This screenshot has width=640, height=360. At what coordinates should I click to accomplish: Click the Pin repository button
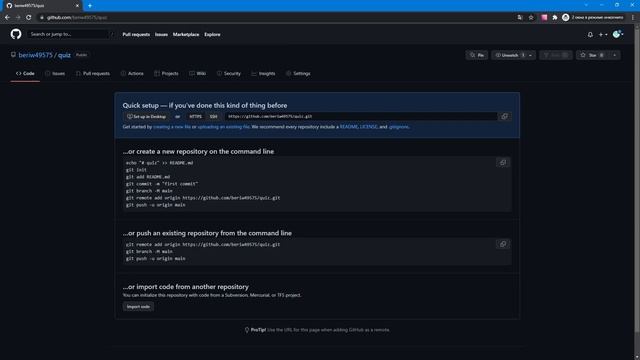tap(477, 55)
